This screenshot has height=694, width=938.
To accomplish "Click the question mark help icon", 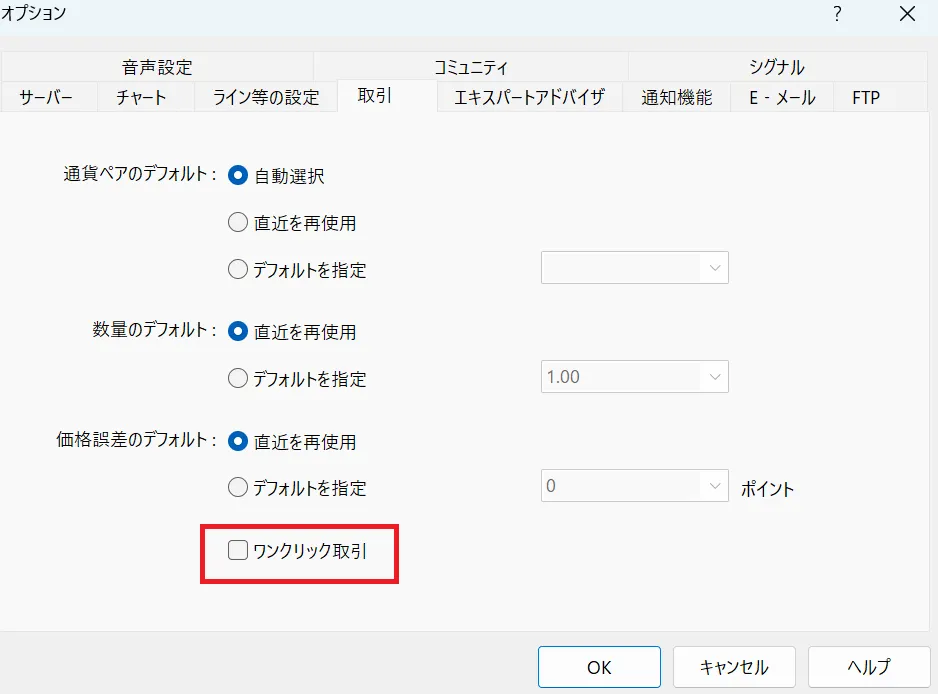I will [x=838, y=14].
